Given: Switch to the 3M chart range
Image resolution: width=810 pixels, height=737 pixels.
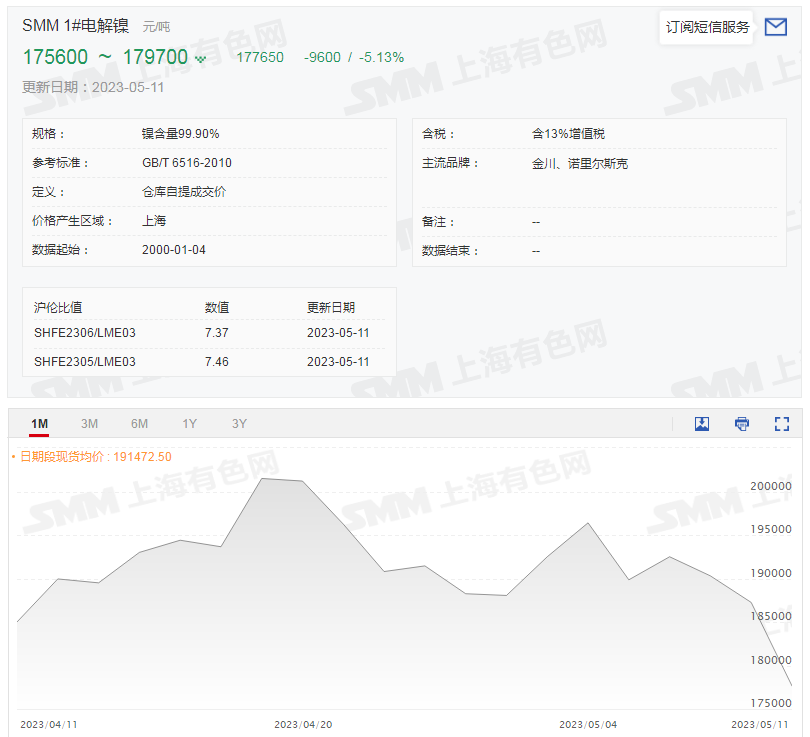Looking at the screenshot, I should click(x=89, y=424).
